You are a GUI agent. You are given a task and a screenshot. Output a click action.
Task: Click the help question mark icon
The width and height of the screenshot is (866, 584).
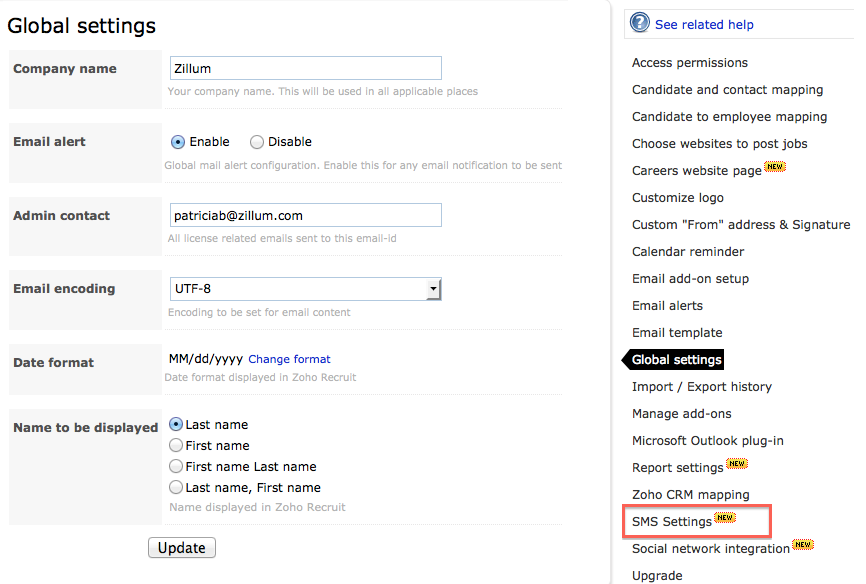tap(640, 23)
